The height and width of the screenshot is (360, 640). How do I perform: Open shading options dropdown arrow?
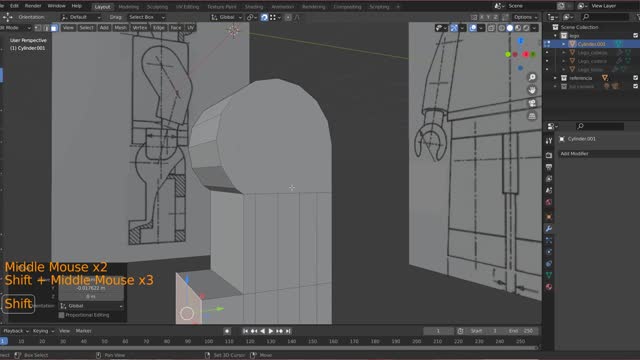click(x=534, y=28)
